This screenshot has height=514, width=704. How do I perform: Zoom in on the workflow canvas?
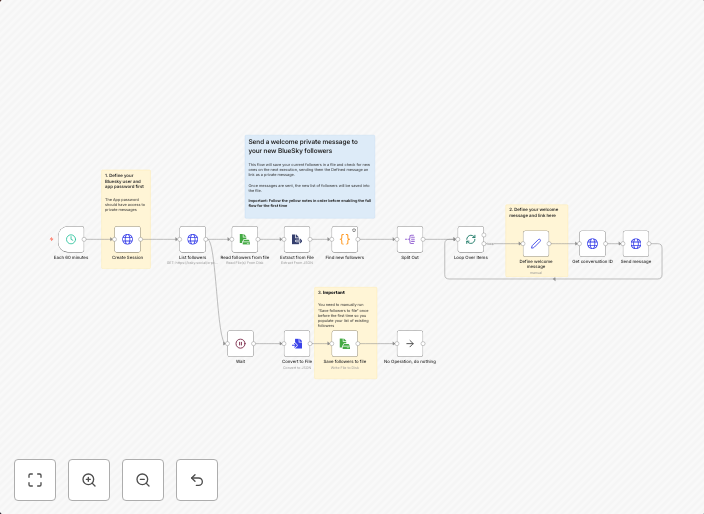click(x=89, y=480)
